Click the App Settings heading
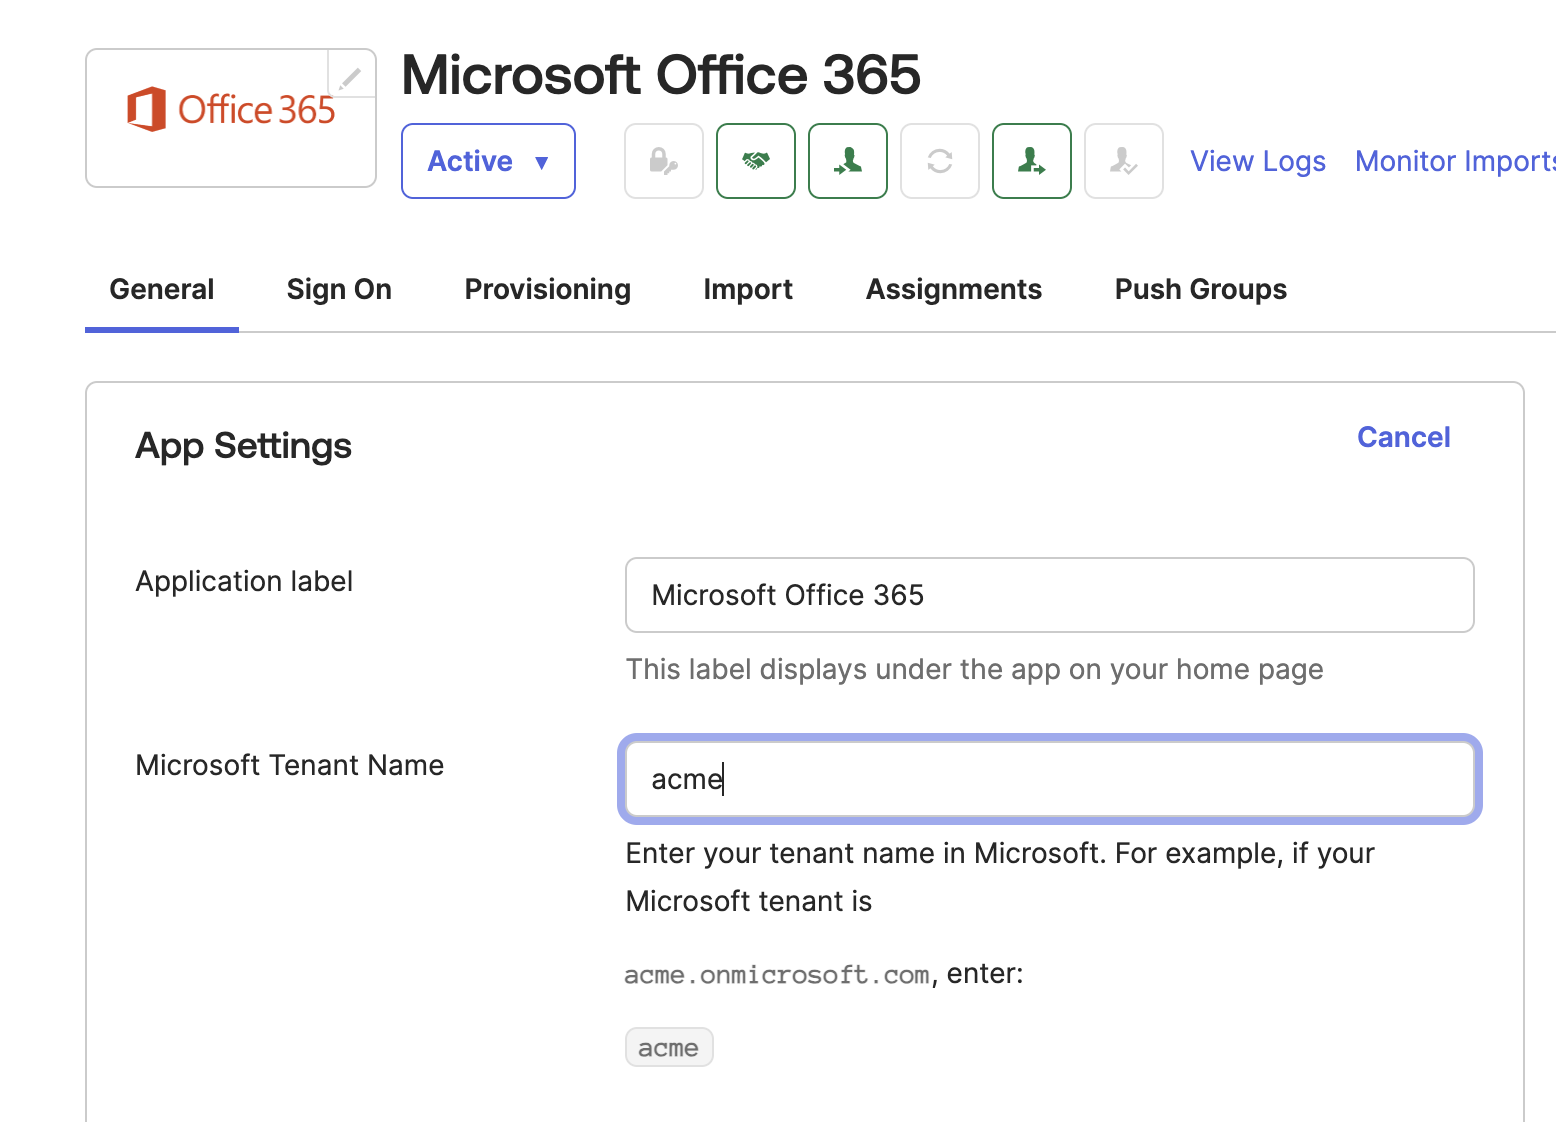Screen dimensions: 1556x1122 pos(243,446)
